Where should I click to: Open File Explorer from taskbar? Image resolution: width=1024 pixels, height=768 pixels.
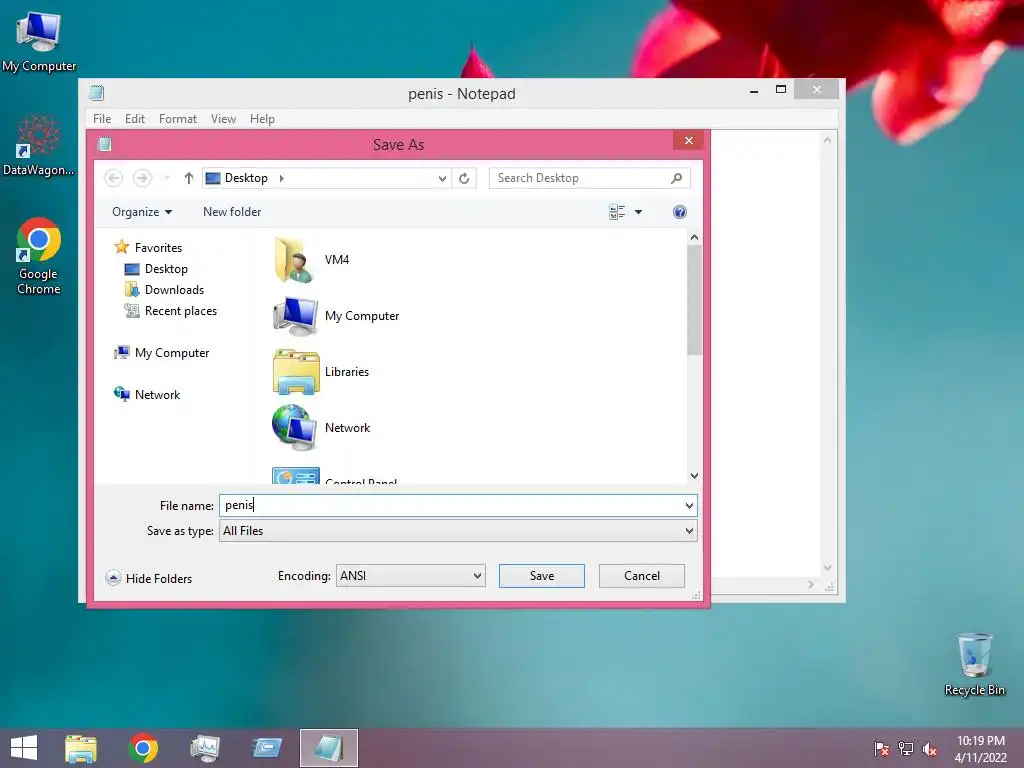click(81, 748)
